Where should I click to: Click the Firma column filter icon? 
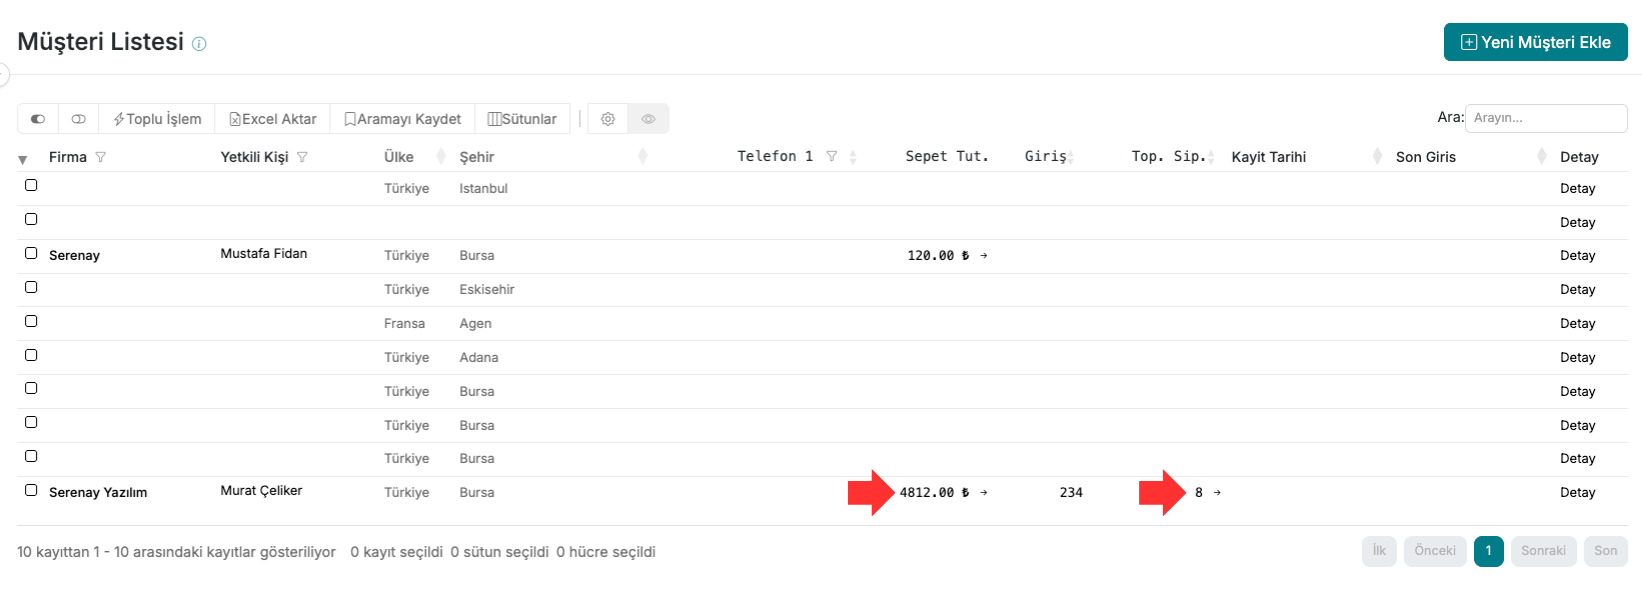coord(101,157)
